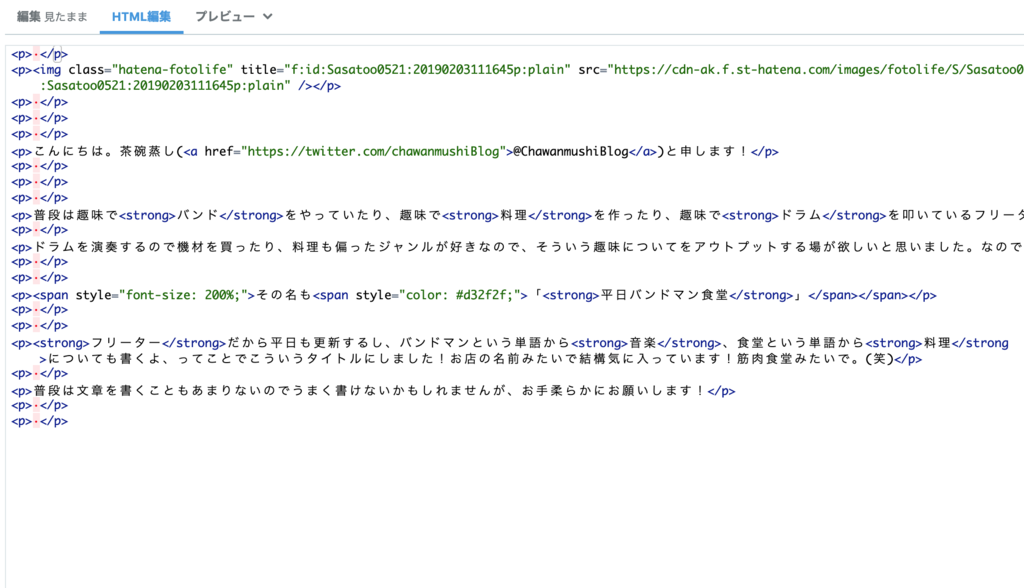Click the font-size: 200% style value
The height and width of the screenshot is (588, 1024).
coord(187,295)
